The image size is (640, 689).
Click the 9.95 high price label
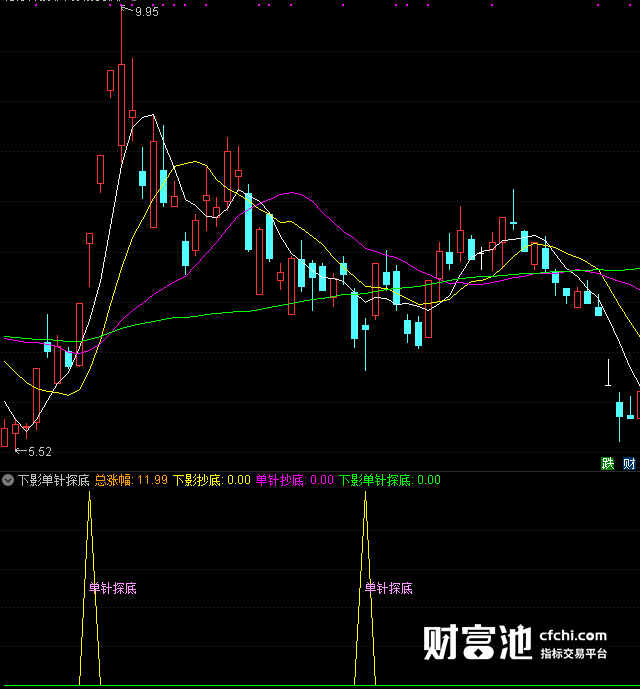146,12
